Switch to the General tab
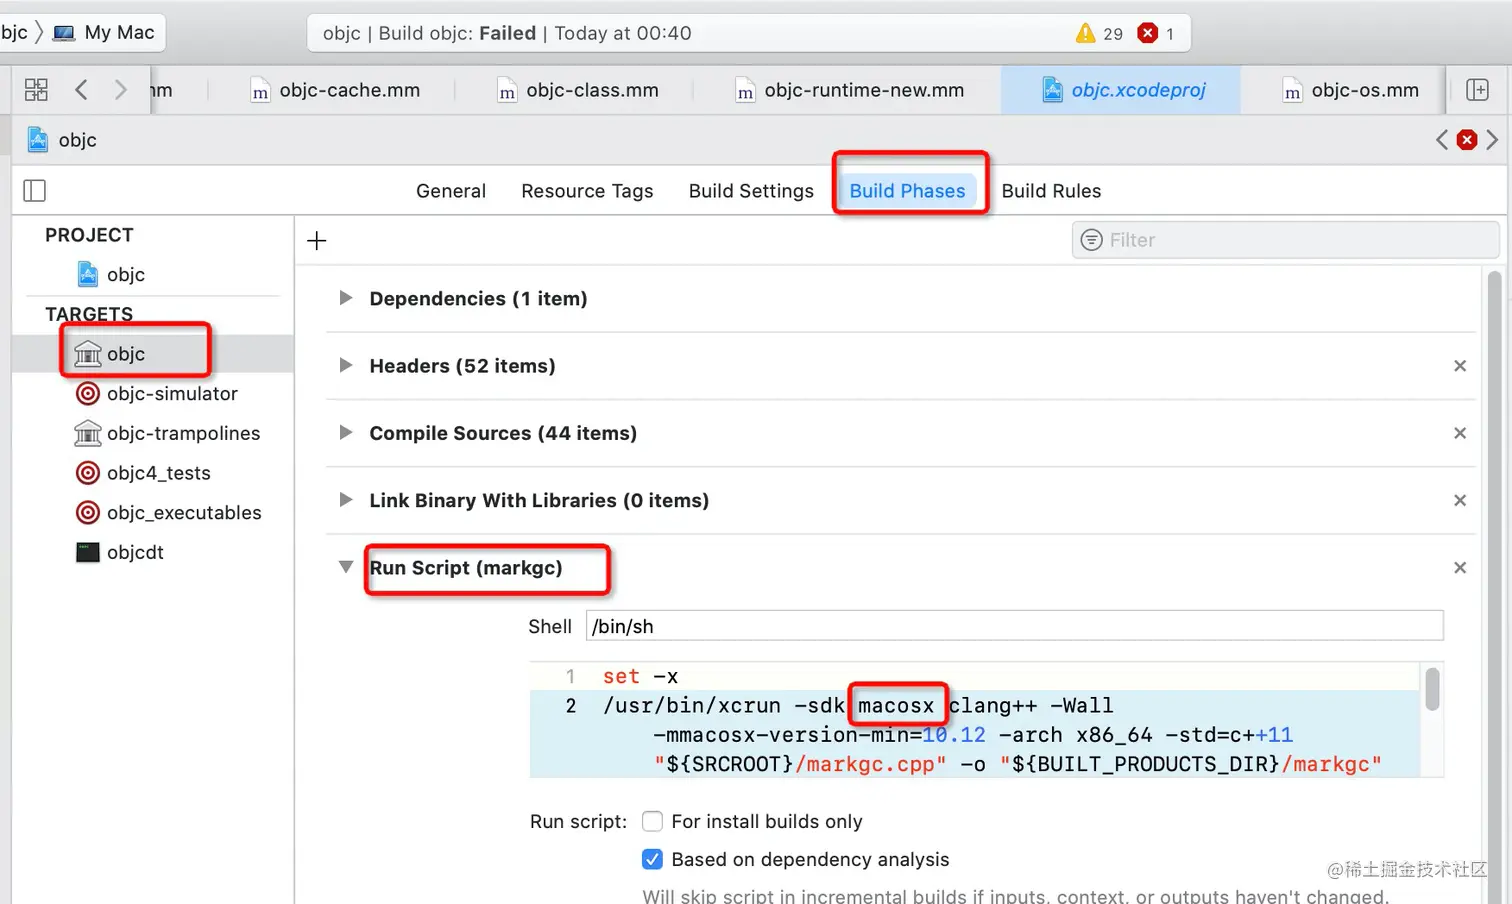 coord(451,191)
